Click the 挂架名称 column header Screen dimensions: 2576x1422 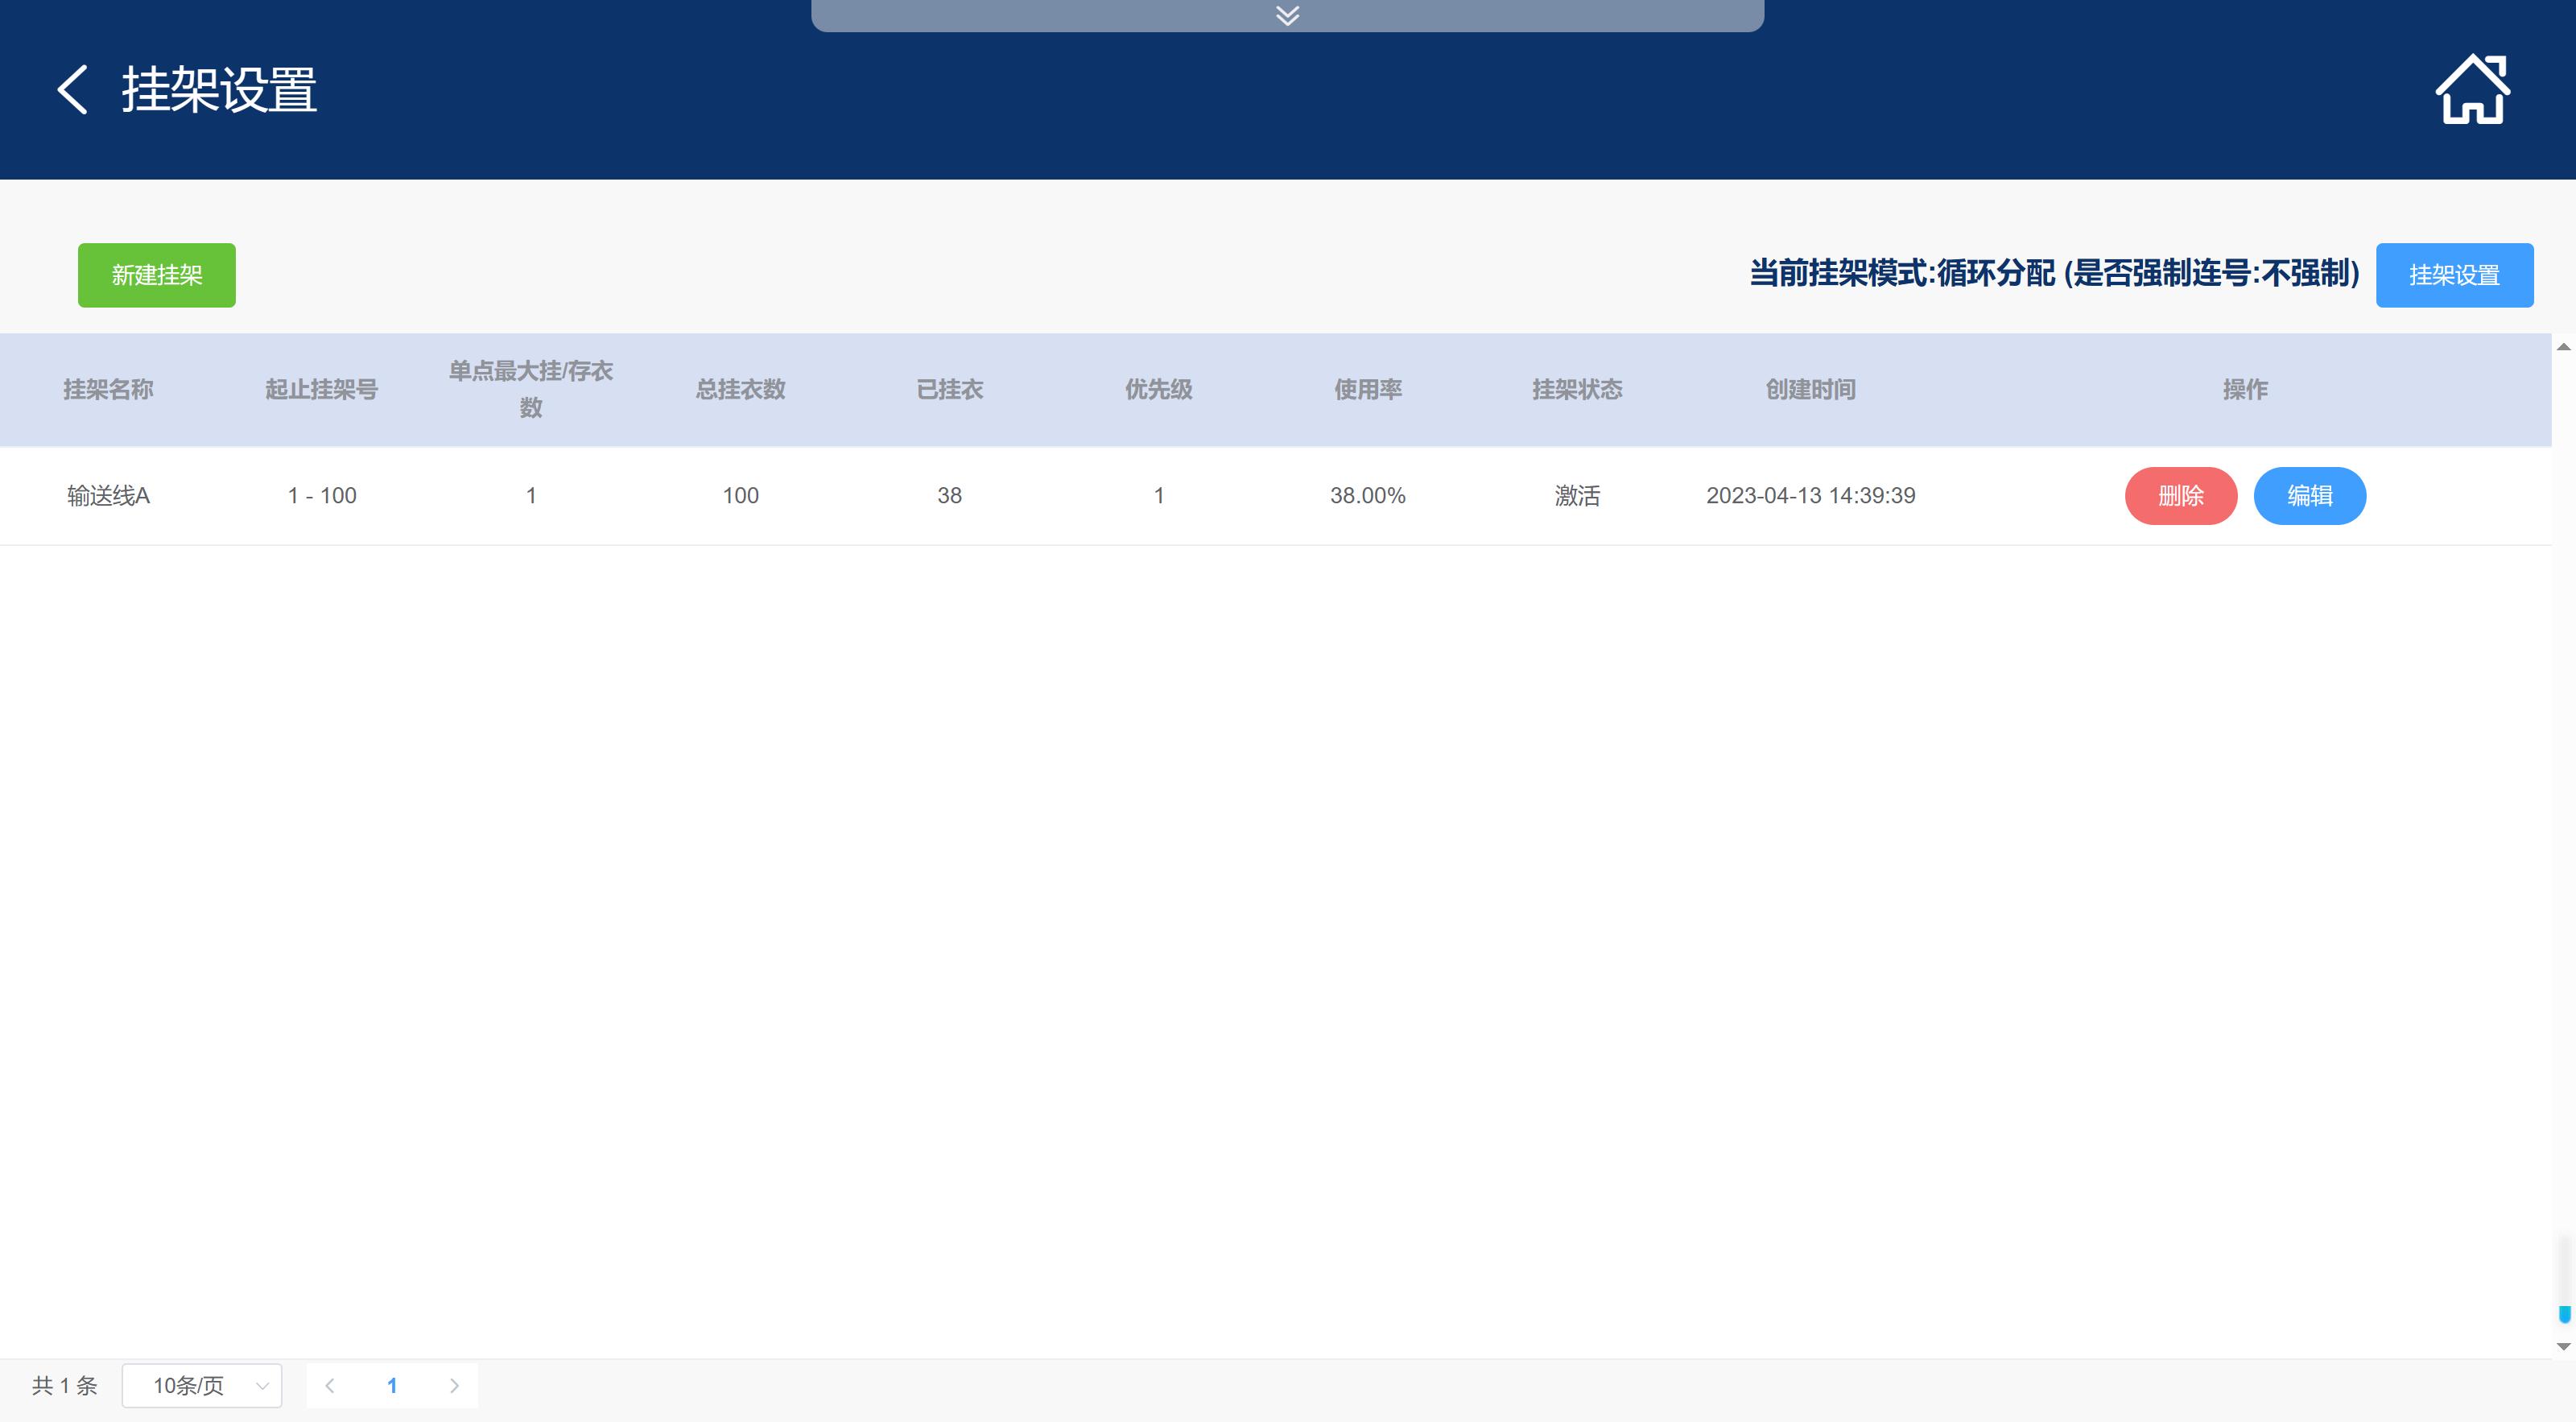[x=108, y=390]
